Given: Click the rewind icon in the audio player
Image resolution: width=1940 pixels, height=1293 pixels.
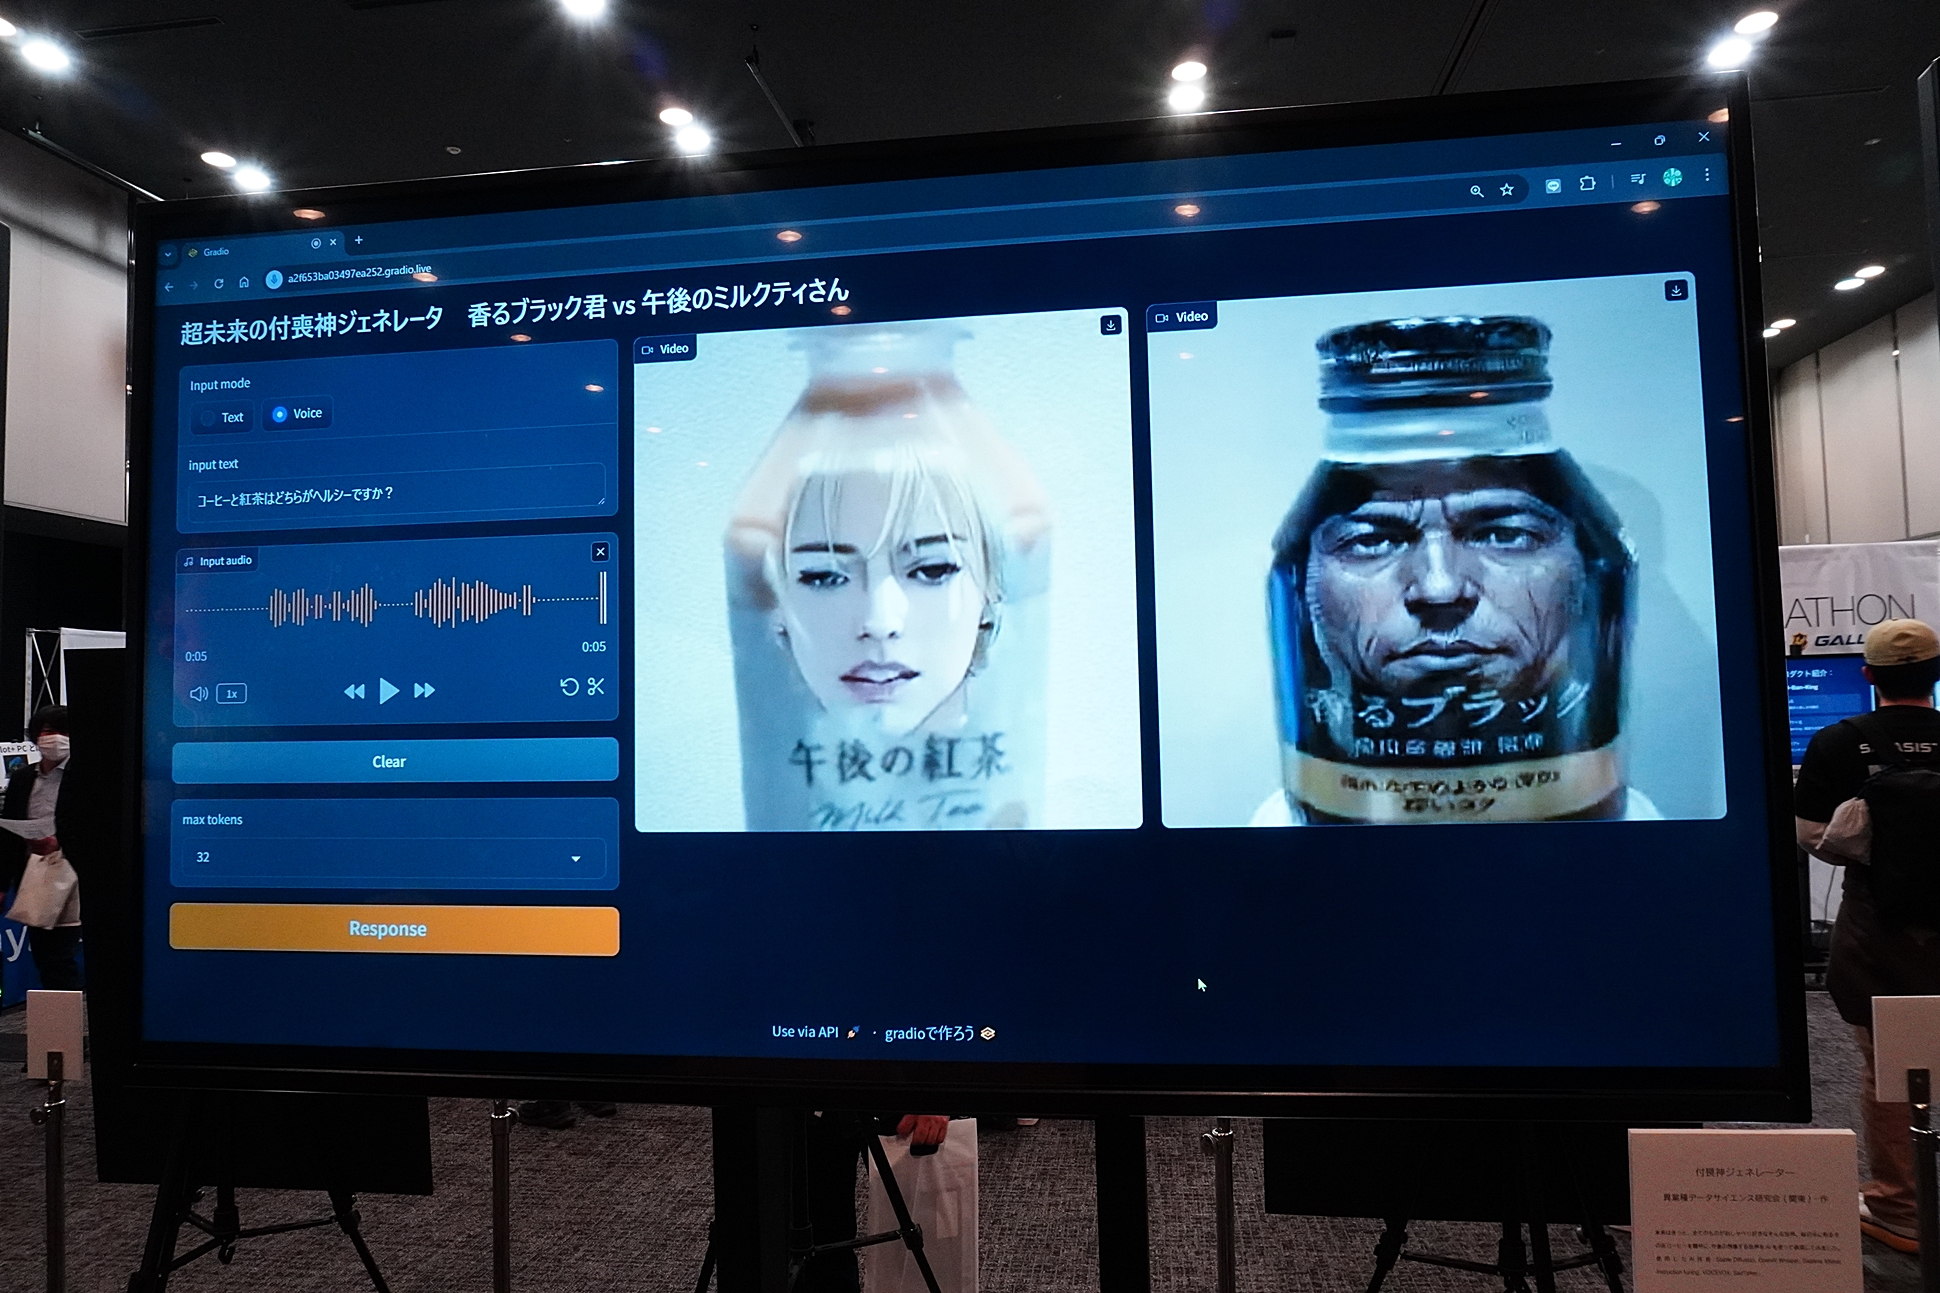Looking at the screenshot, I should 354,691.
